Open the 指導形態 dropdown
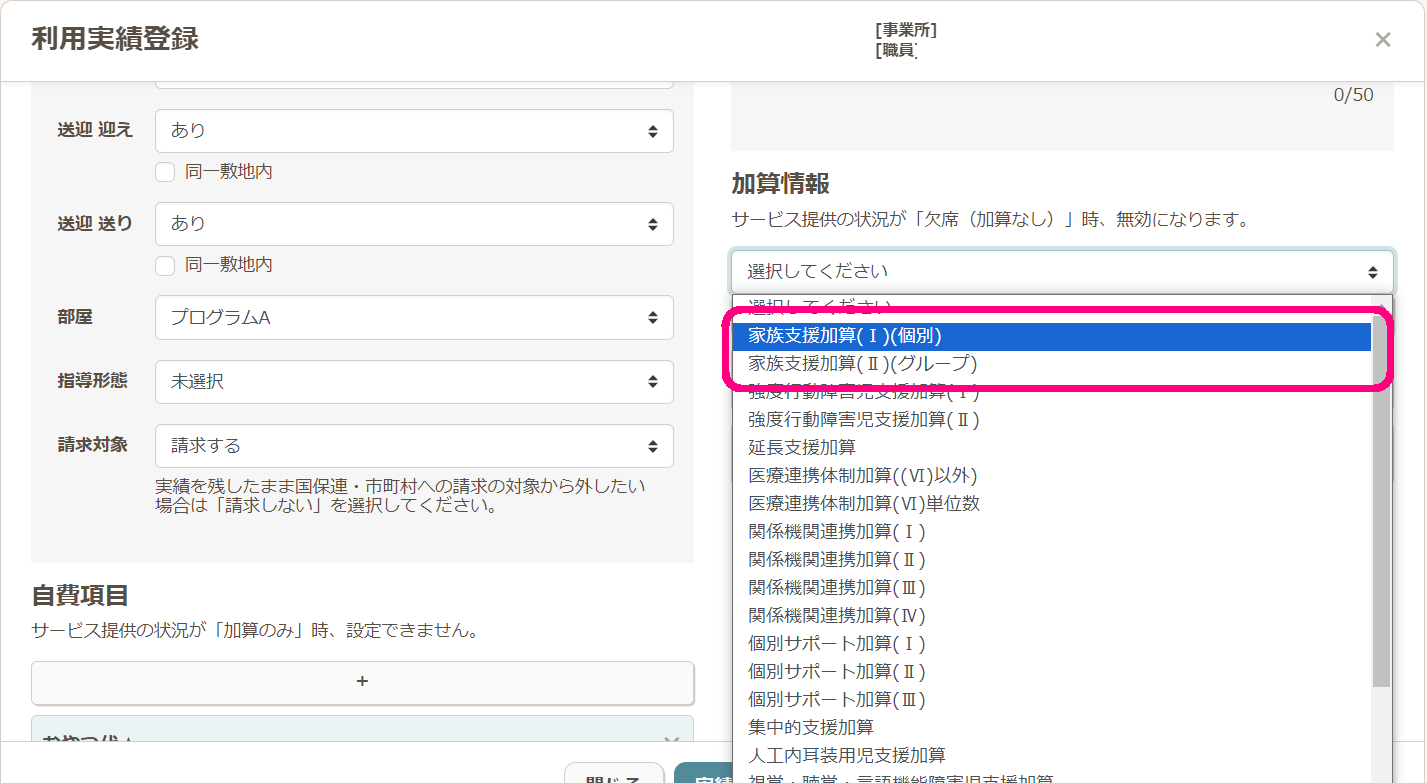 coord(413,382)
